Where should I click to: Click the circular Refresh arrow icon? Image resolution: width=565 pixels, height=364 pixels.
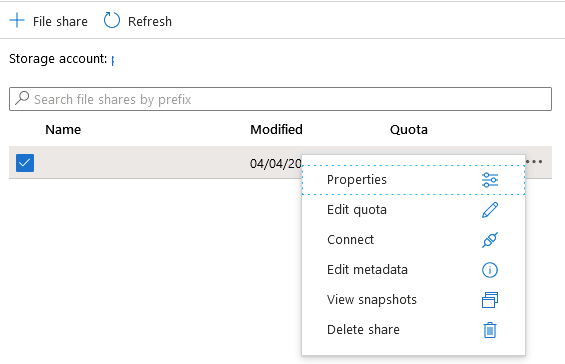(112, 20)
